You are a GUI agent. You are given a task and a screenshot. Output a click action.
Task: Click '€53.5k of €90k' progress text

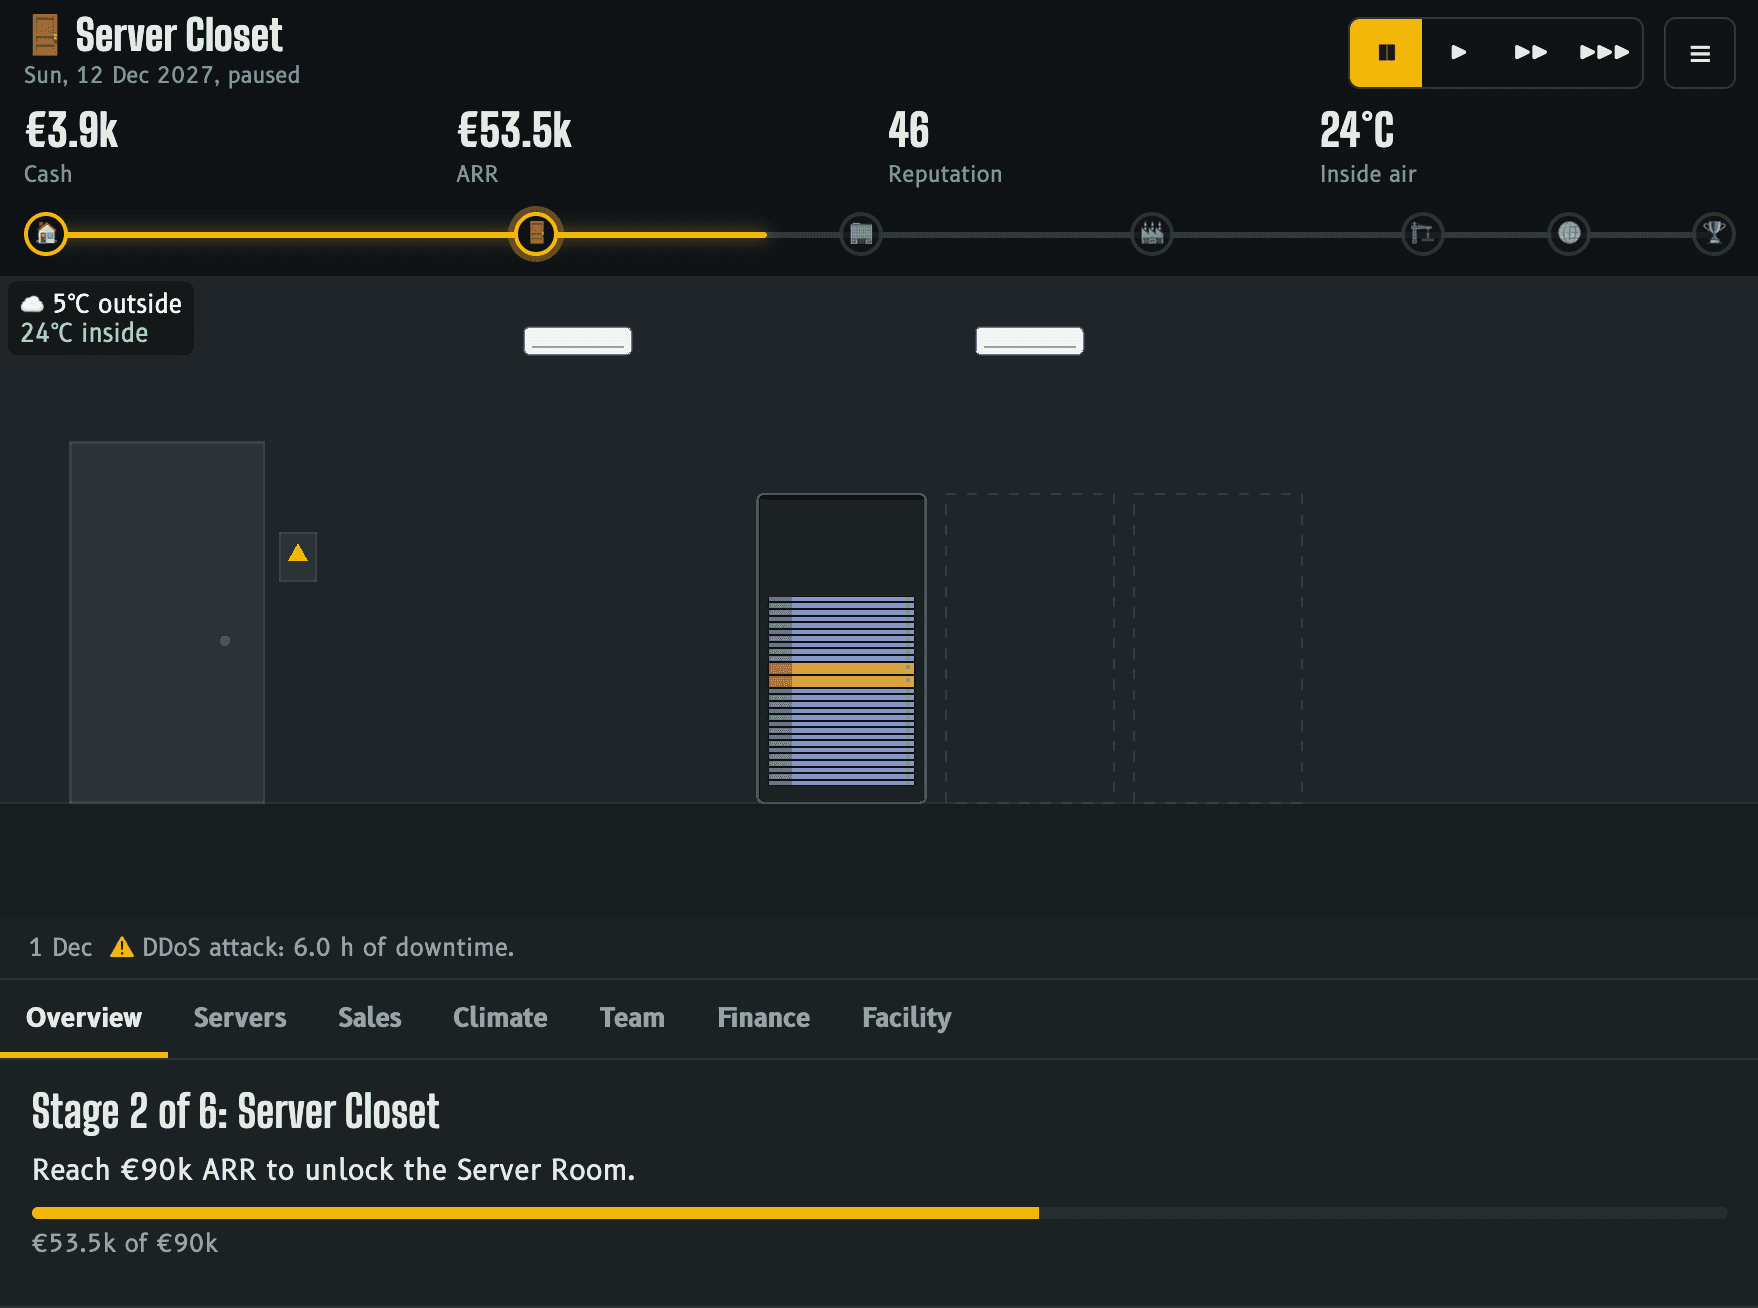coord(125,1243)
